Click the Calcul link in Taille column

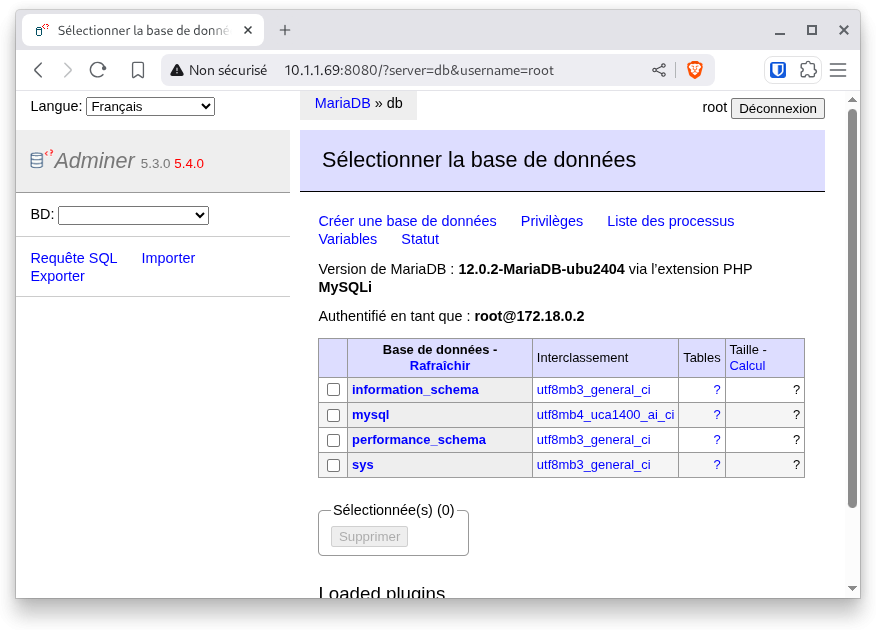point(747,366)
